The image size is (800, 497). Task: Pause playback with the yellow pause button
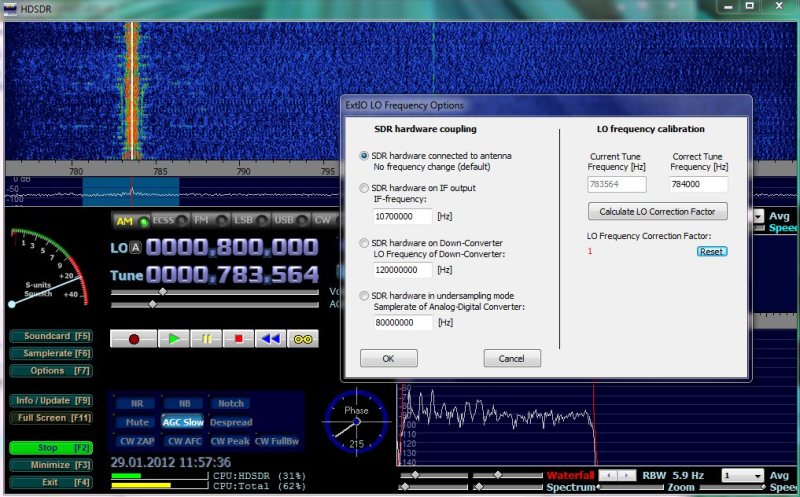[206, 339]
